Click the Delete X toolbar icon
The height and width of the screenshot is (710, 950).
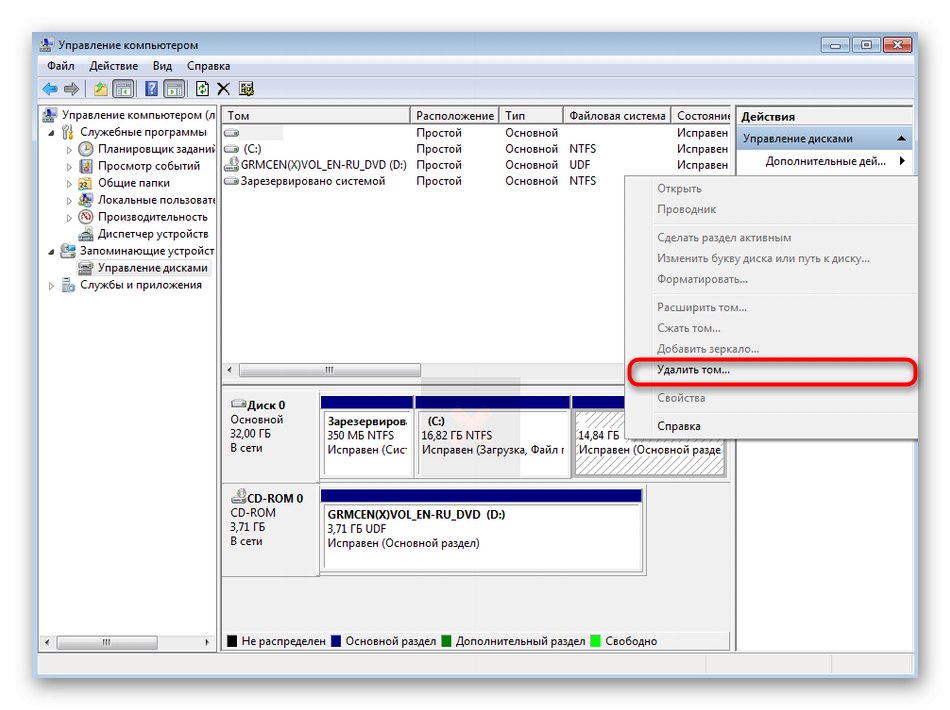pos(224,89)
